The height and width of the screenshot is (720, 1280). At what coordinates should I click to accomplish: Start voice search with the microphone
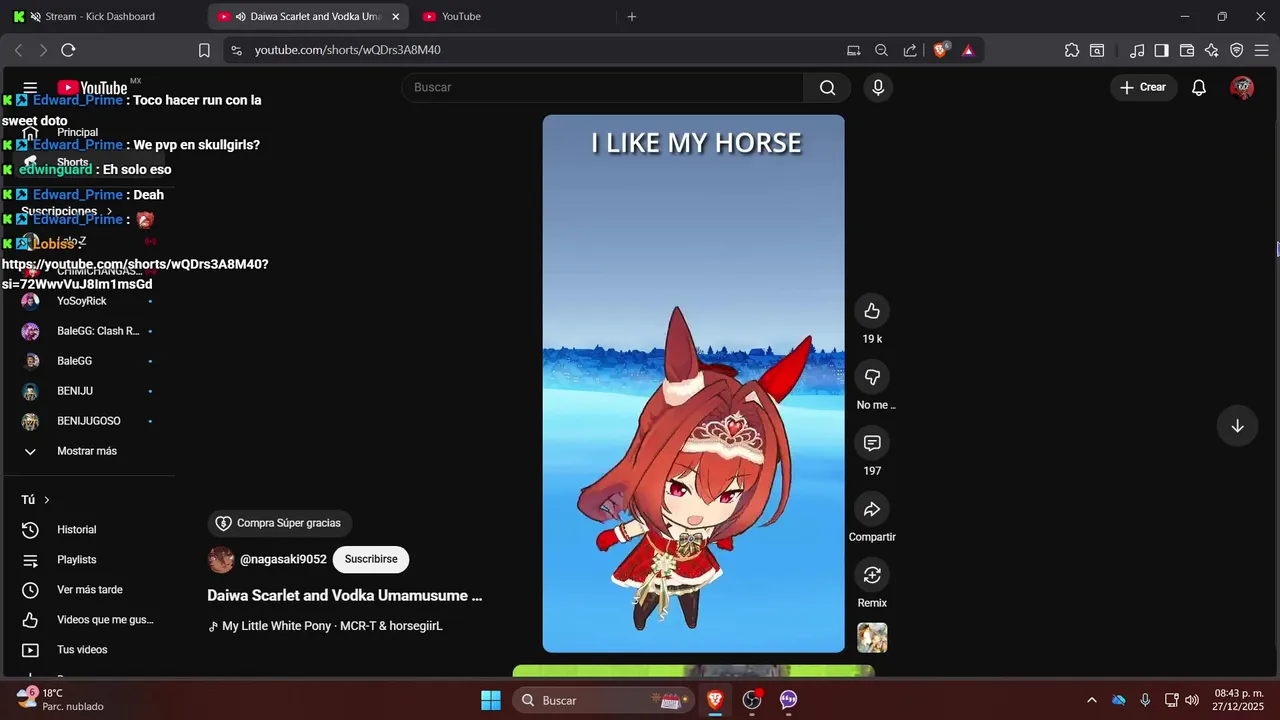pyautogui.click(x=878, y=88)
